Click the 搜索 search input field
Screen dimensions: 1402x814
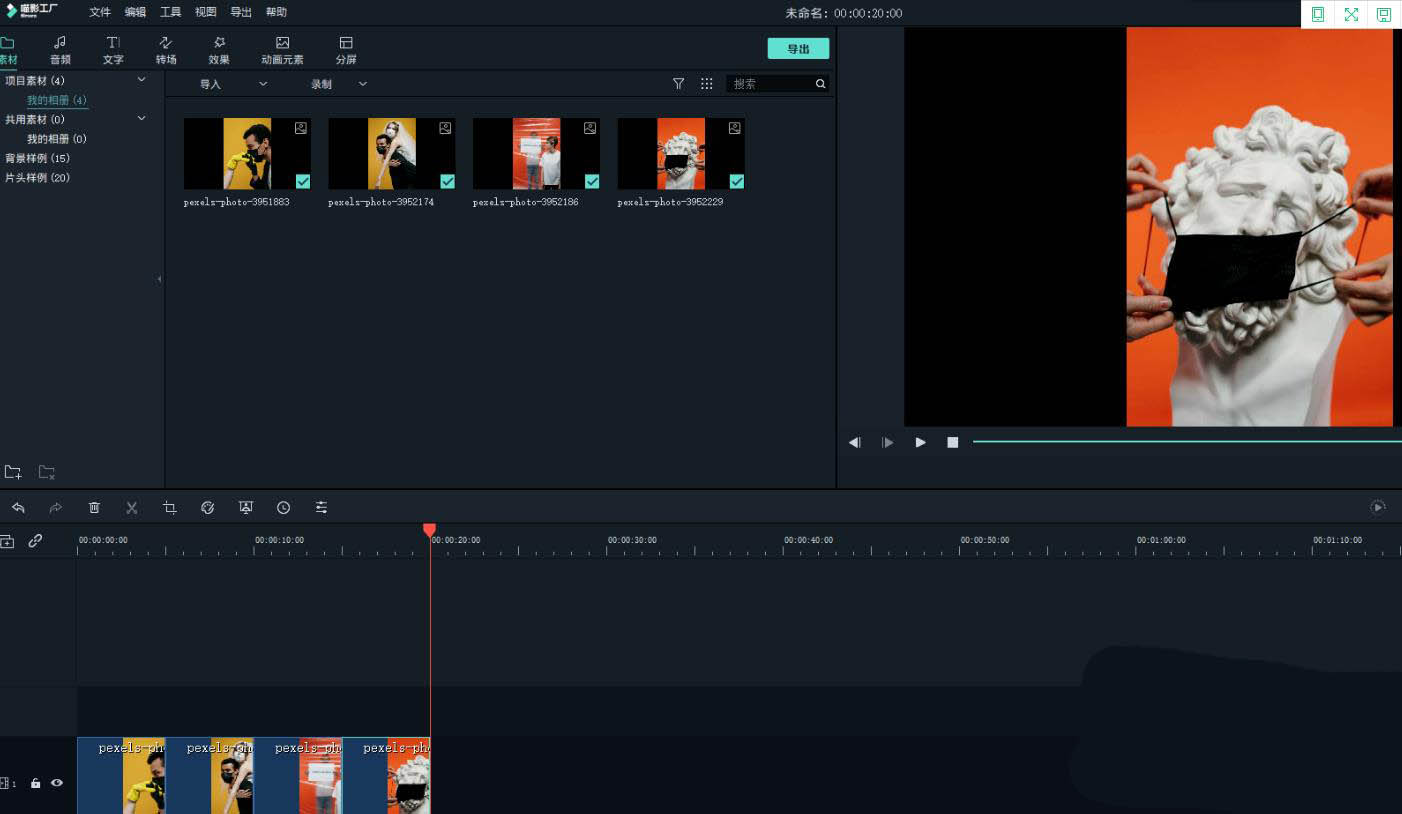[772, 84]
